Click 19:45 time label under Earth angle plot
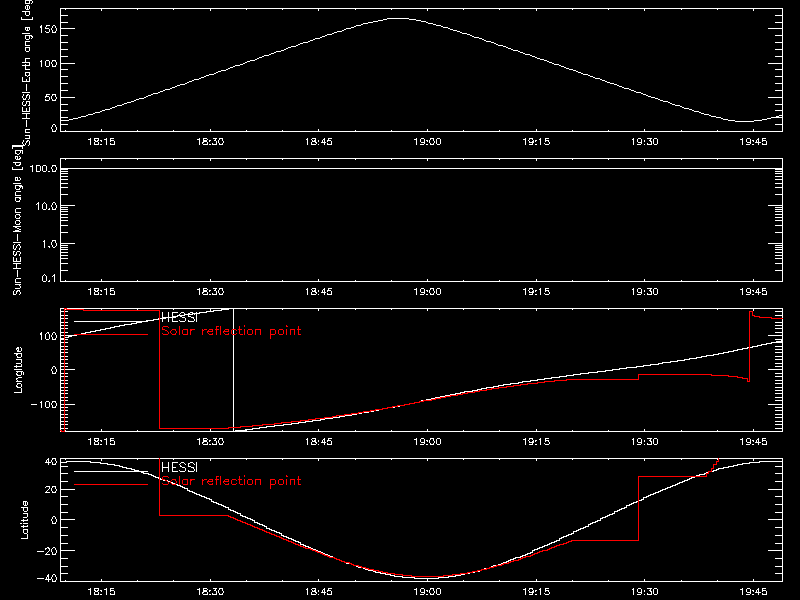800x600 pixels. 754,142
